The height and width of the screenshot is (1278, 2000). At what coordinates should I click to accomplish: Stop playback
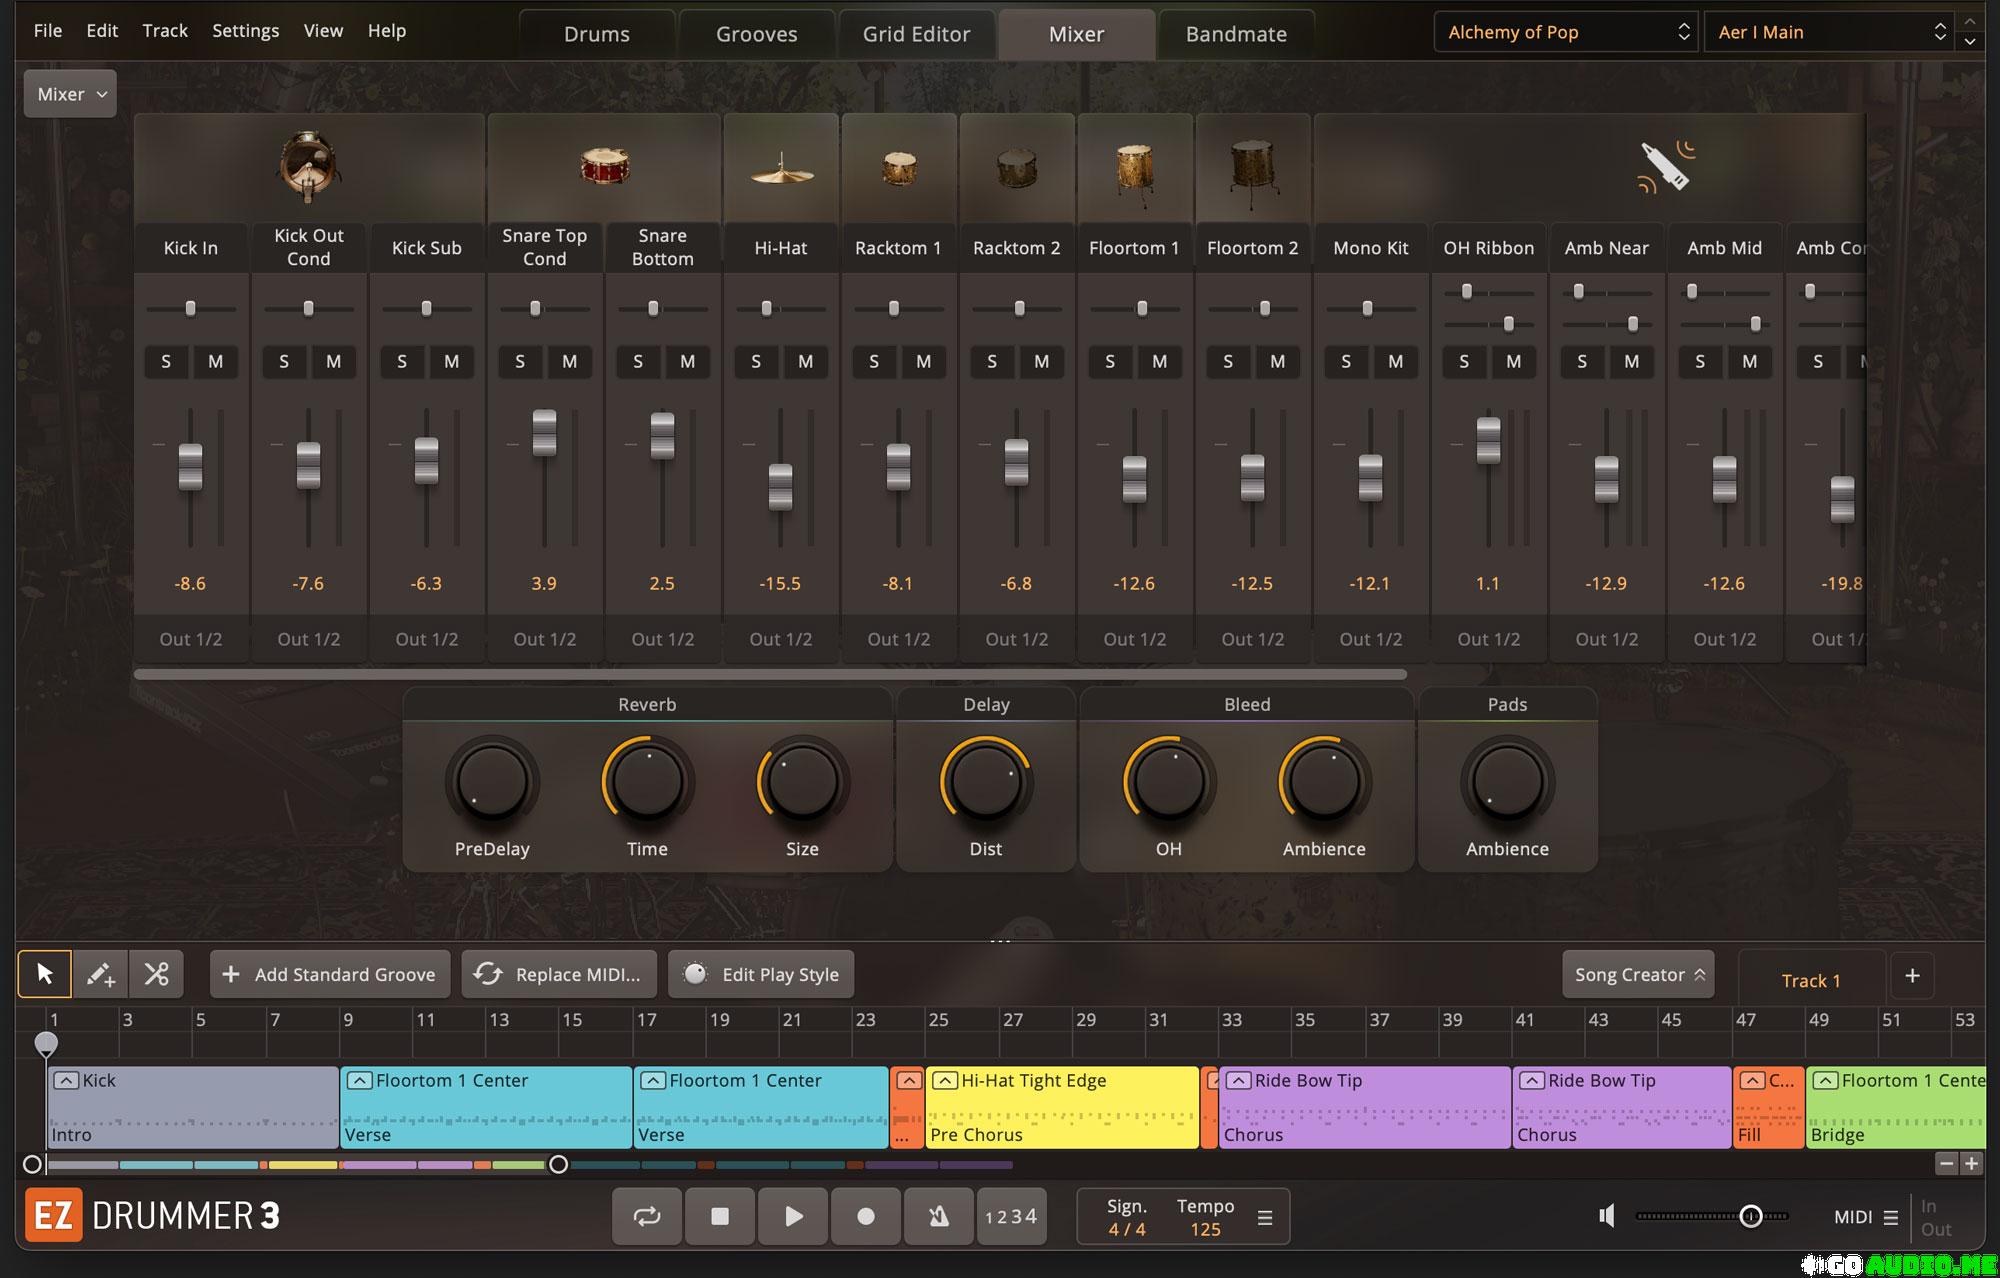point(720,1216)
